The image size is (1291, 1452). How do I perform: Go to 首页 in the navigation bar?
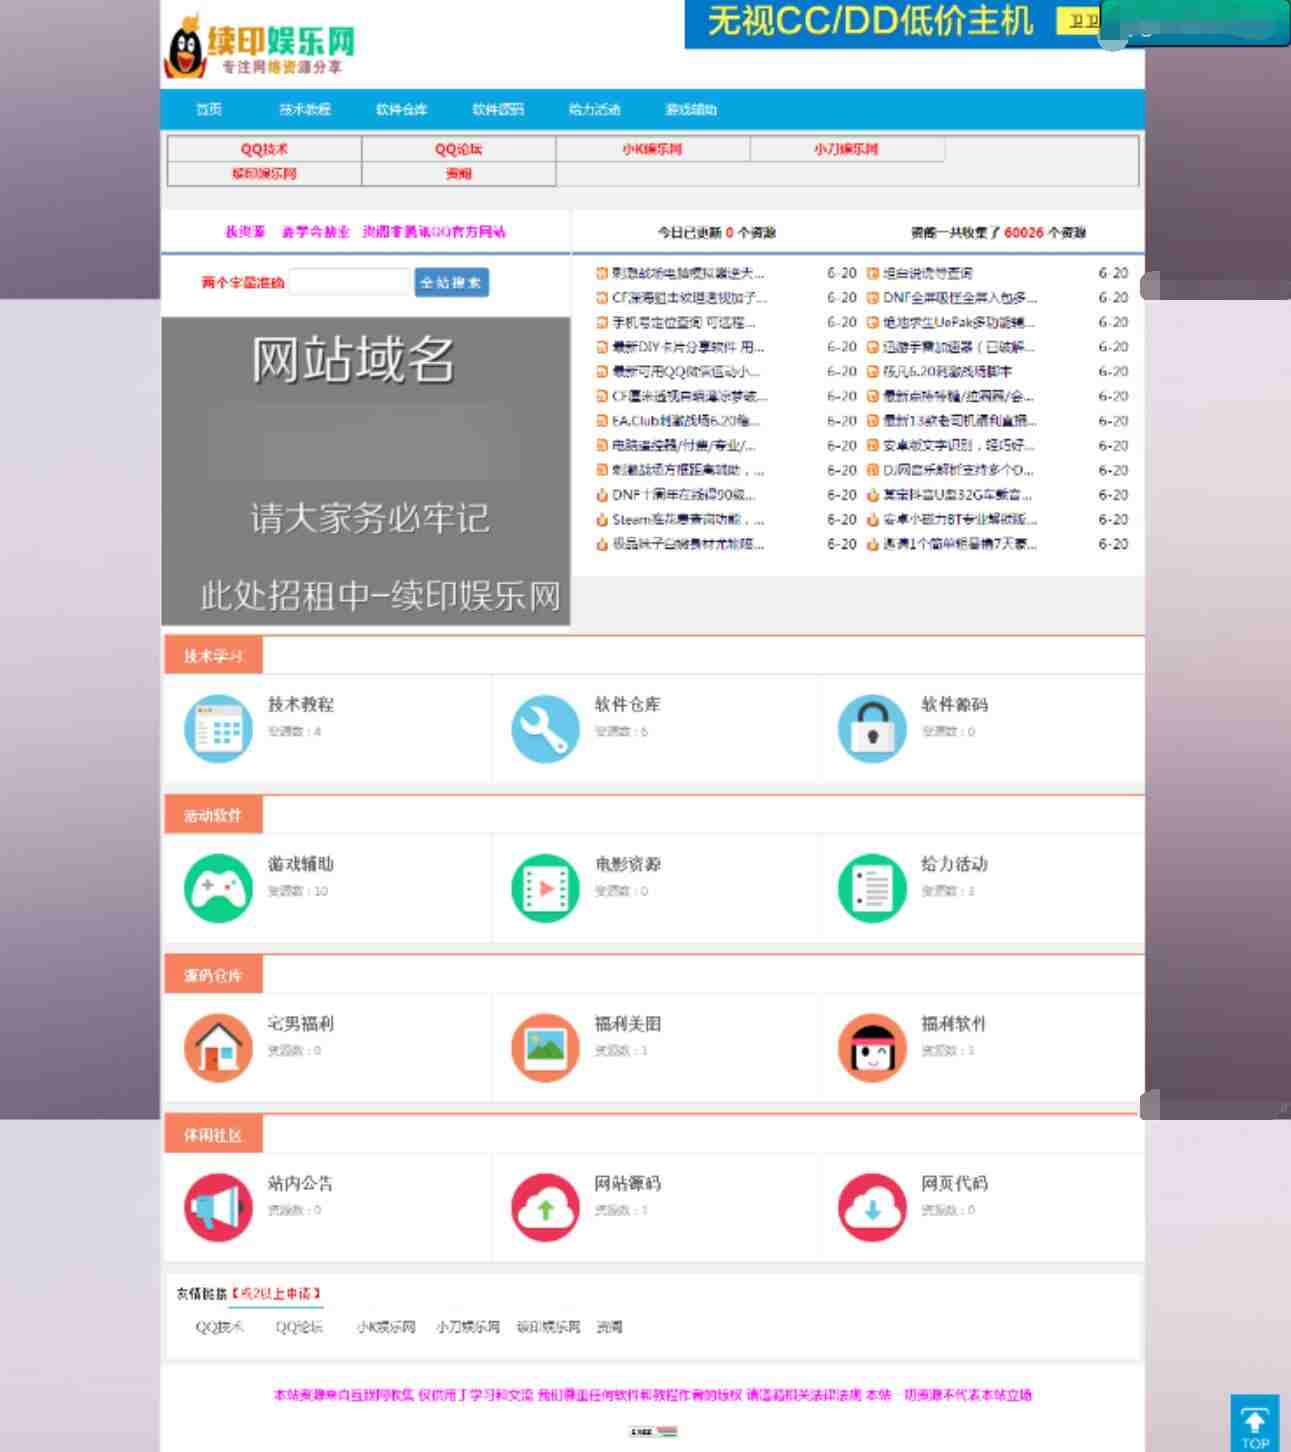tap(209, 109)
